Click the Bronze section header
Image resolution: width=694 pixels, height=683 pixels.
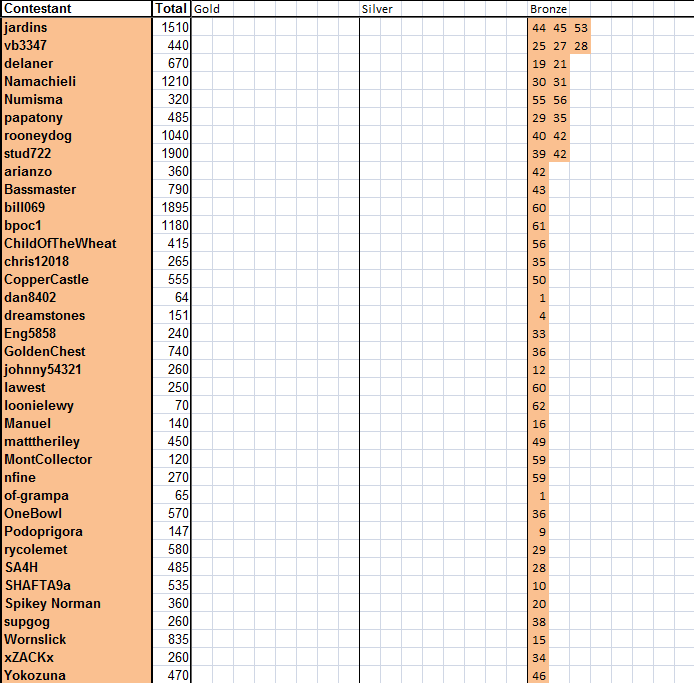(x=548, y=9)
